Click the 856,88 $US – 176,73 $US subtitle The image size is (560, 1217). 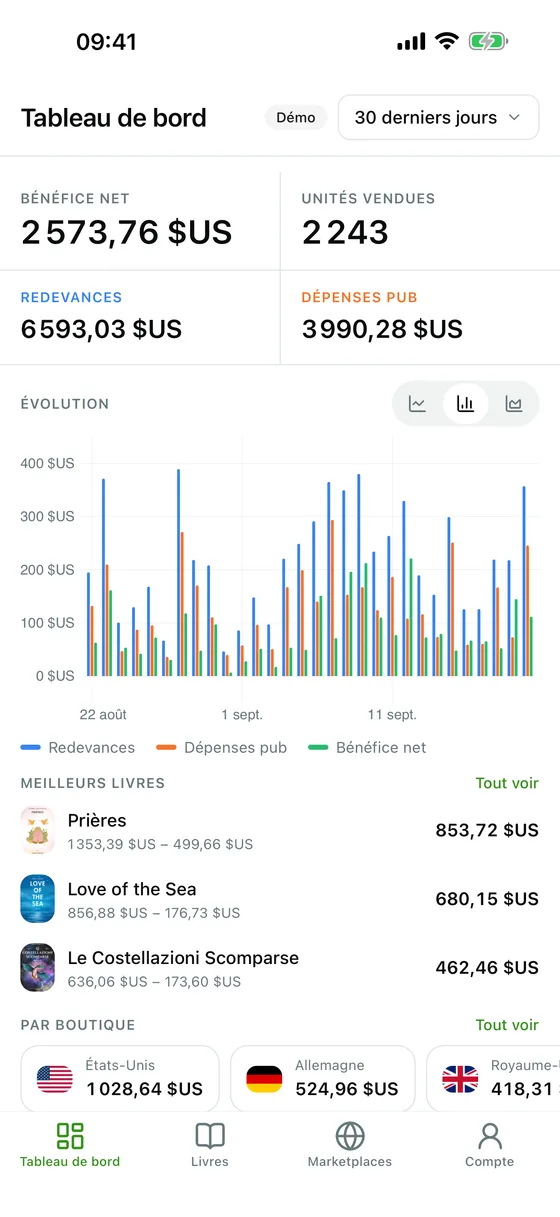154,913
